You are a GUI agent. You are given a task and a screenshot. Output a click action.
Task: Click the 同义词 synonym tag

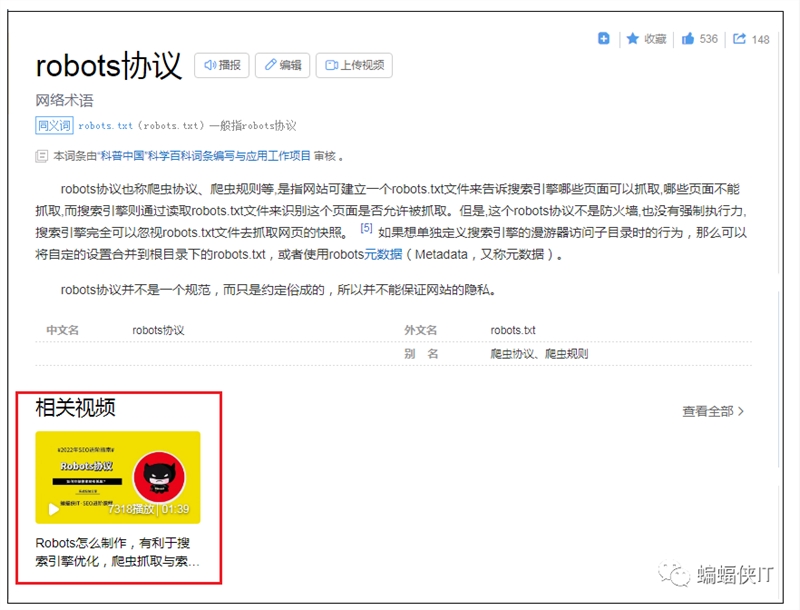tap(54, 126)
